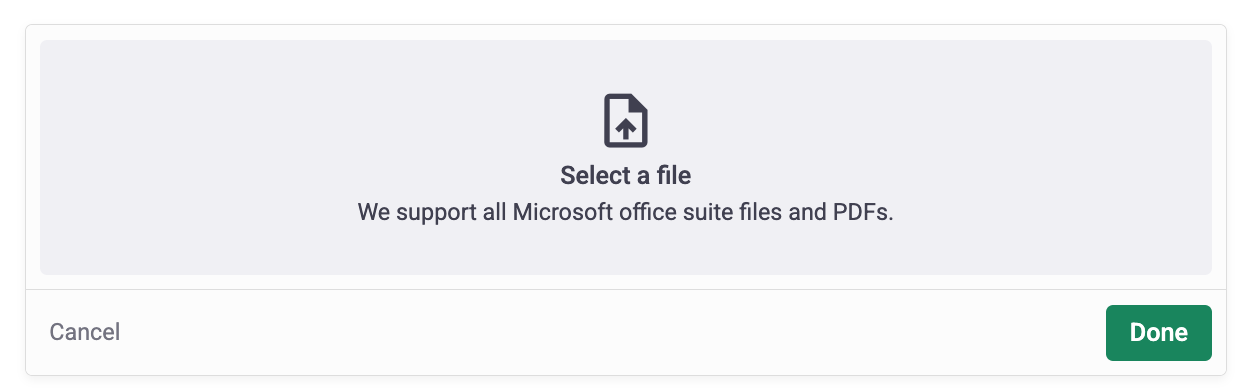Click the dark file icon above 'Select a file'

626,121
